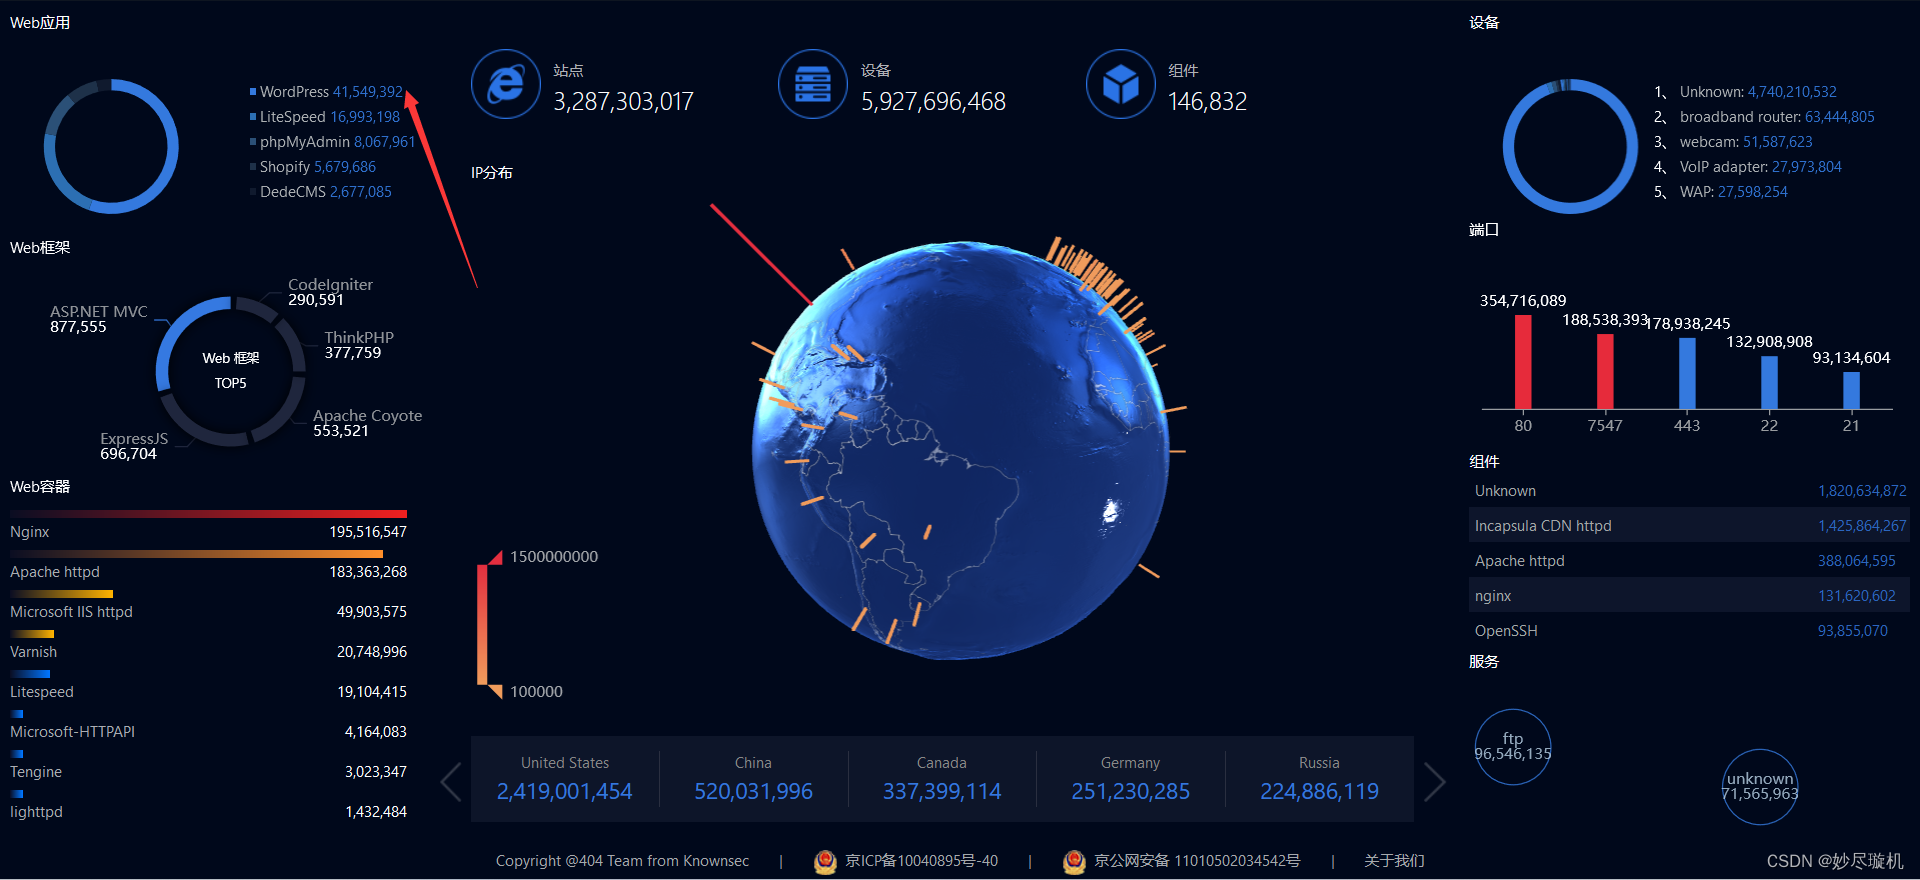Click the 1500000000 color scale top marker
This screenshot has width=1920, height=880.
(x=496, y=557)
